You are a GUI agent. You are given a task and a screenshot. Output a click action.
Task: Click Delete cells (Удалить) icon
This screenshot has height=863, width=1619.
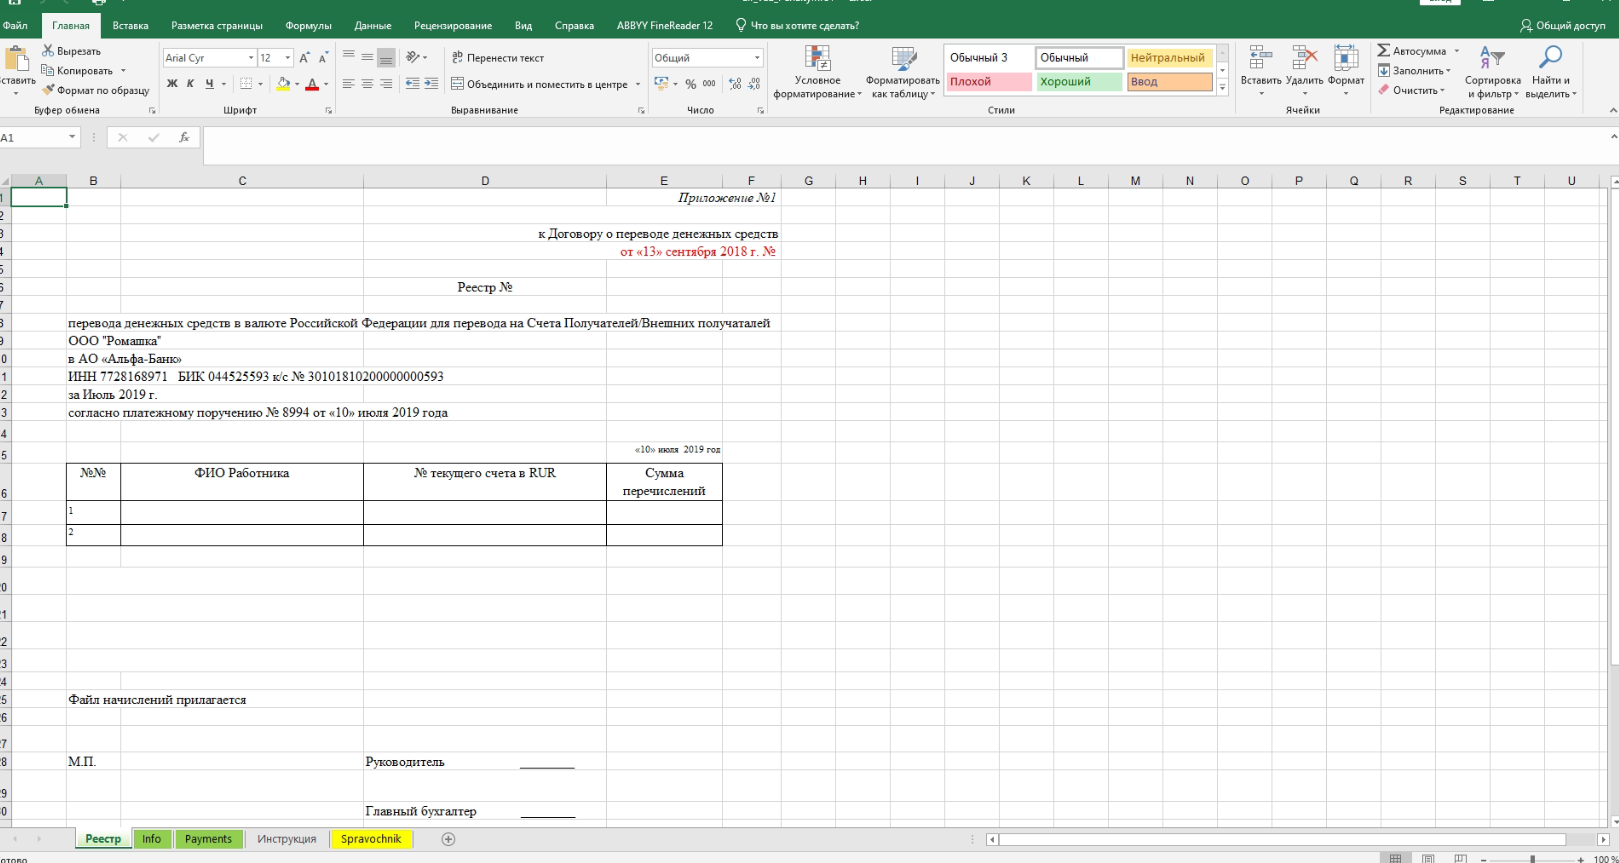(x=1304, y=58)
